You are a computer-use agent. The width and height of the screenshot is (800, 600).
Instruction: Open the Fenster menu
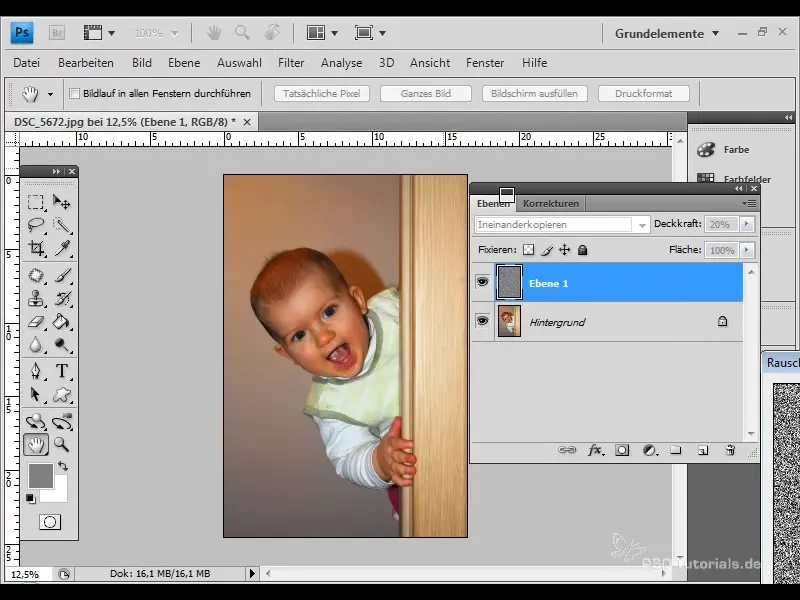[x=485, y=63]
